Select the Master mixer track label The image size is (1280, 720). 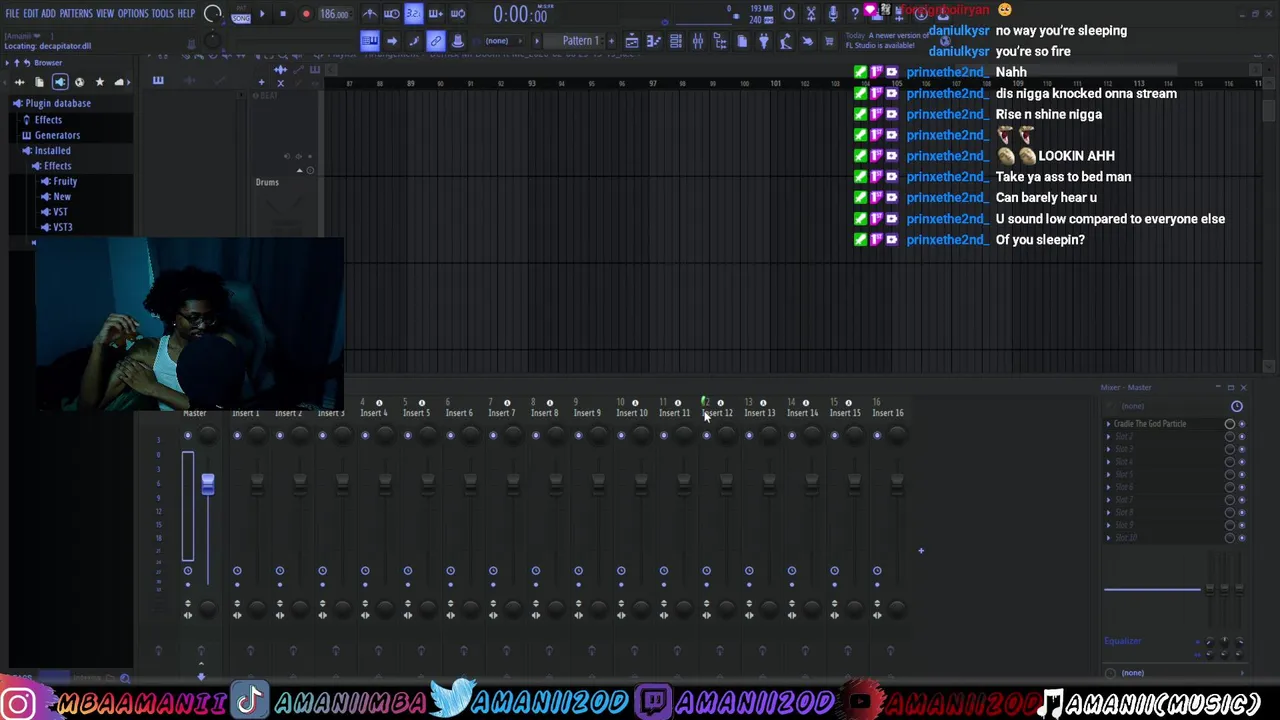[x=195, y=413]
